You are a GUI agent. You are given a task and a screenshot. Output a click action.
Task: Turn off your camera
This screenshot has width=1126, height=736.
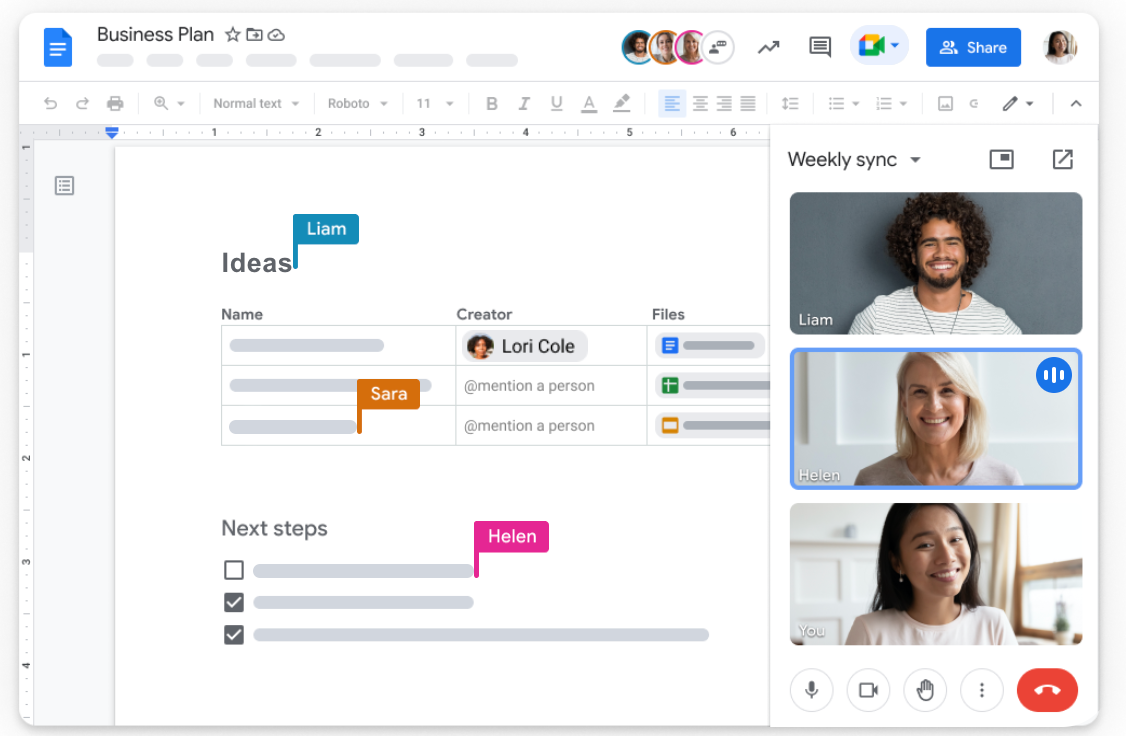868,690
